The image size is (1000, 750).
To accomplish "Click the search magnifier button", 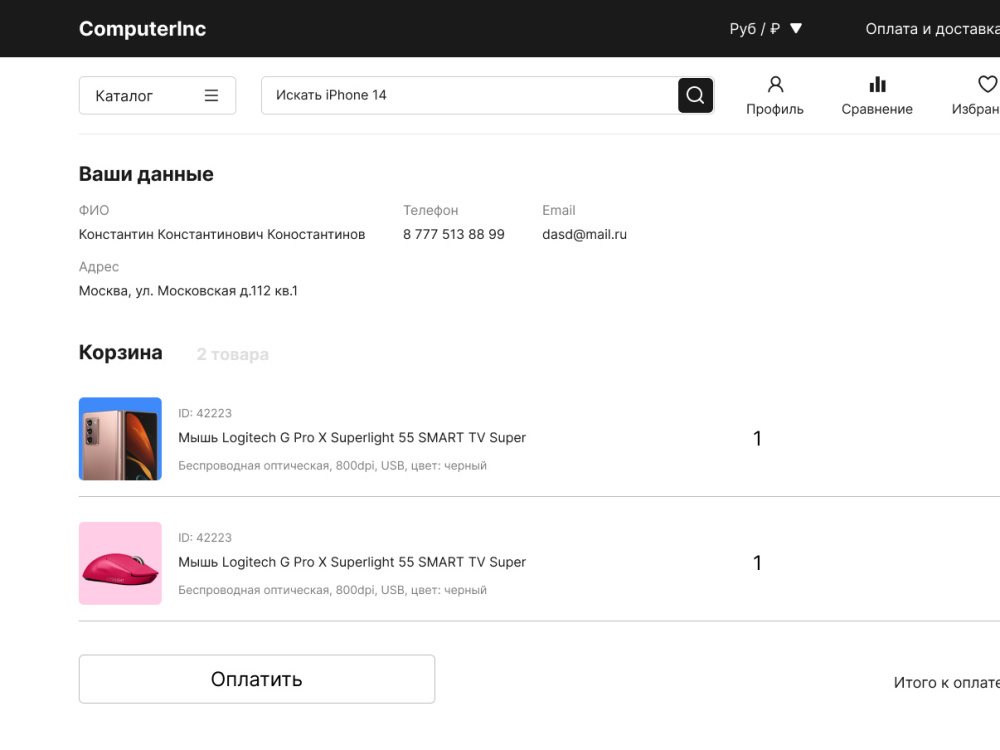I will click(x=695, y=96).
